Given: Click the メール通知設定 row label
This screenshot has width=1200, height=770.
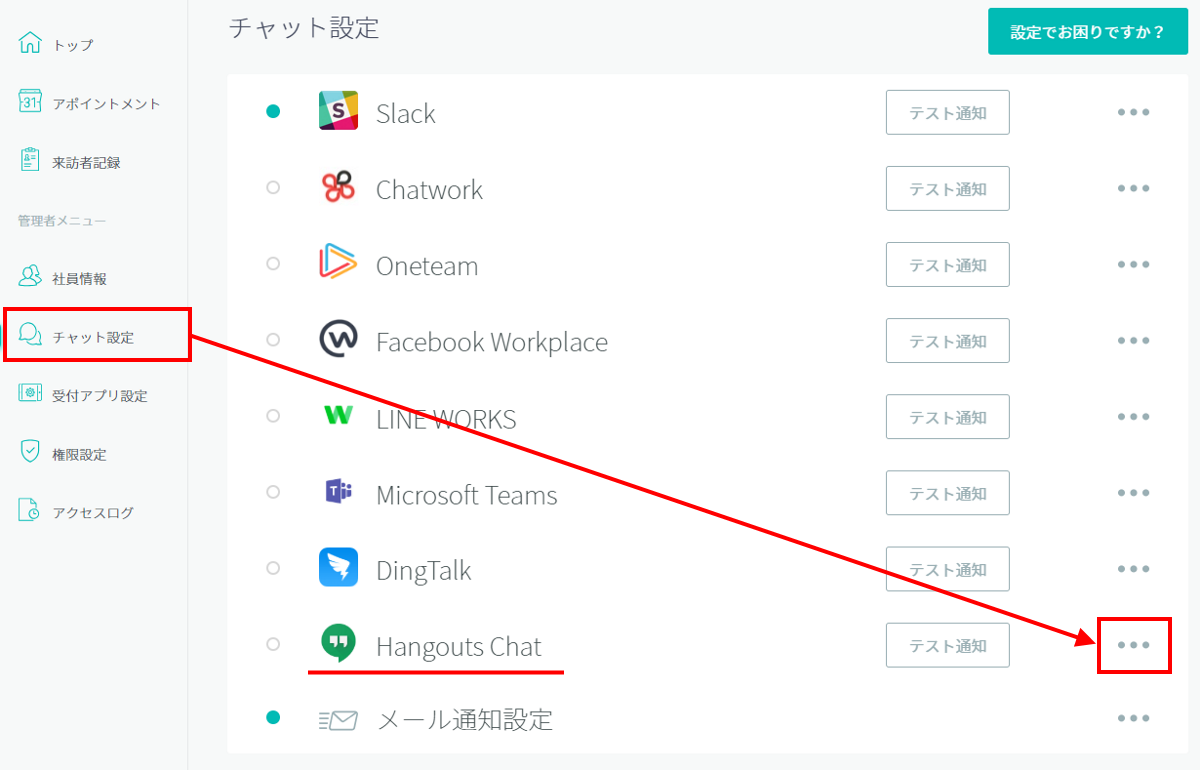Looking at the screenshot, I should pyautogui.click(x=464, y=719).
